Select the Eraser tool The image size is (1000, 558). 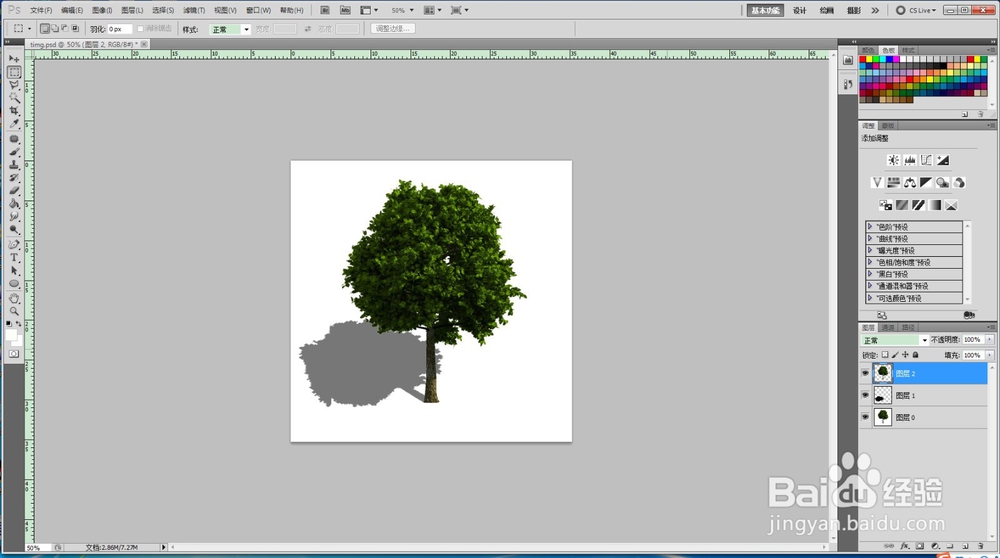pyautogui.click(x=14, y=191)
